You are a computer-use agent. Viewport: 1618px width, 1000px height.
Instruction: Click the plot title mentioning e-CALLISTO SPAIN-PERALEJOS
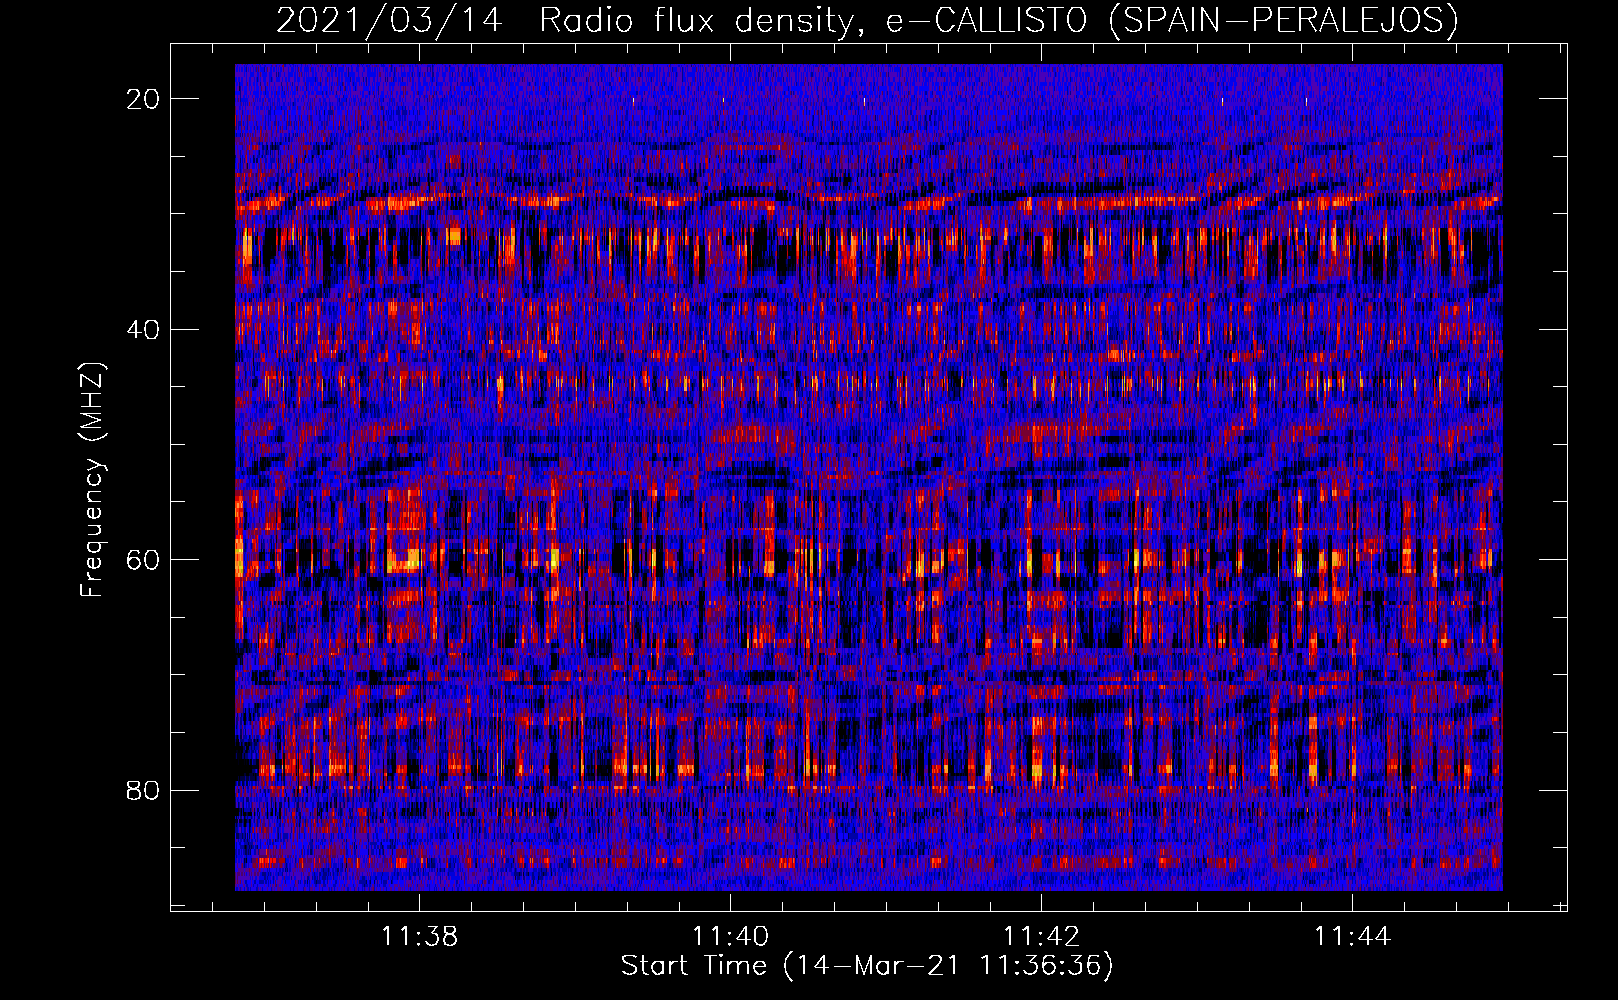(x=867, y=21)
